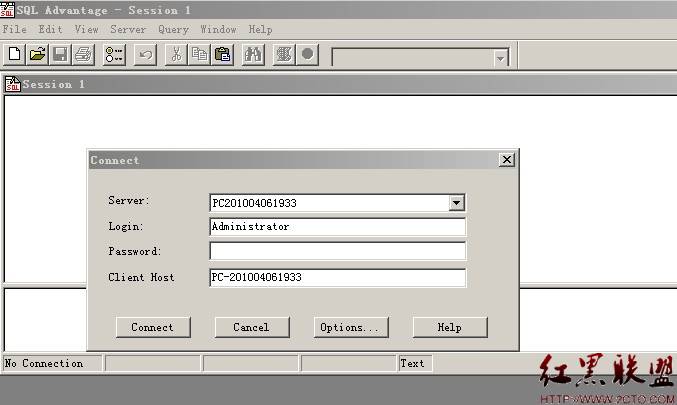Screen dimensions: 677x405
Task: Click the Open file folder icon
Action: coord(38,54)
